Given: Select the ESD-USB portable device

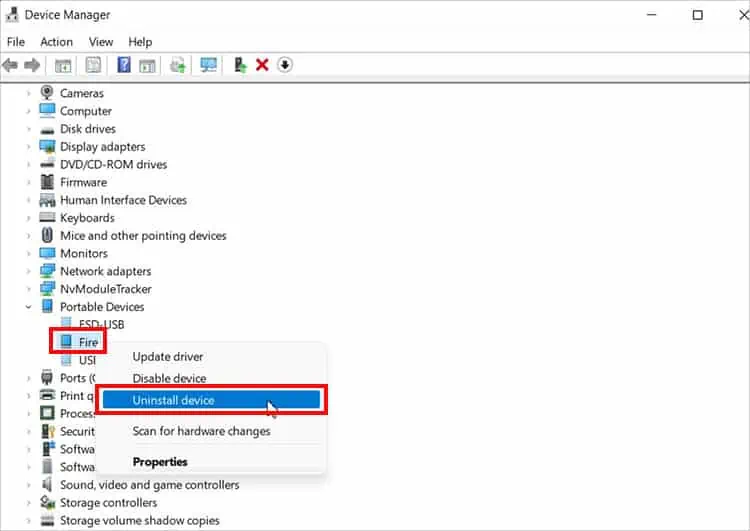Looking at the screenshot, I should [101, 324].
